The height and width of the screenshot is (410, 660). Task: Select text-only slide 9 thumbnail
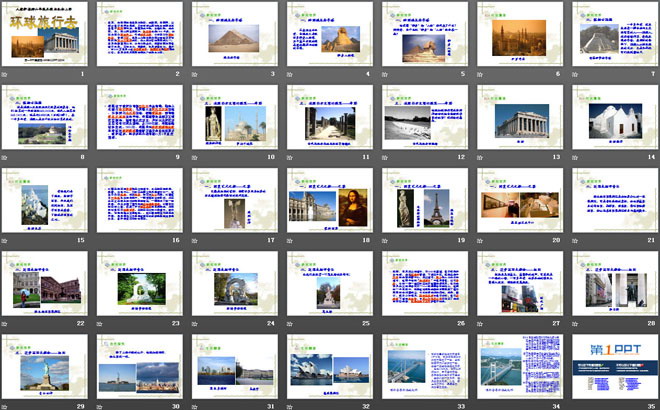tap(140, 117)
